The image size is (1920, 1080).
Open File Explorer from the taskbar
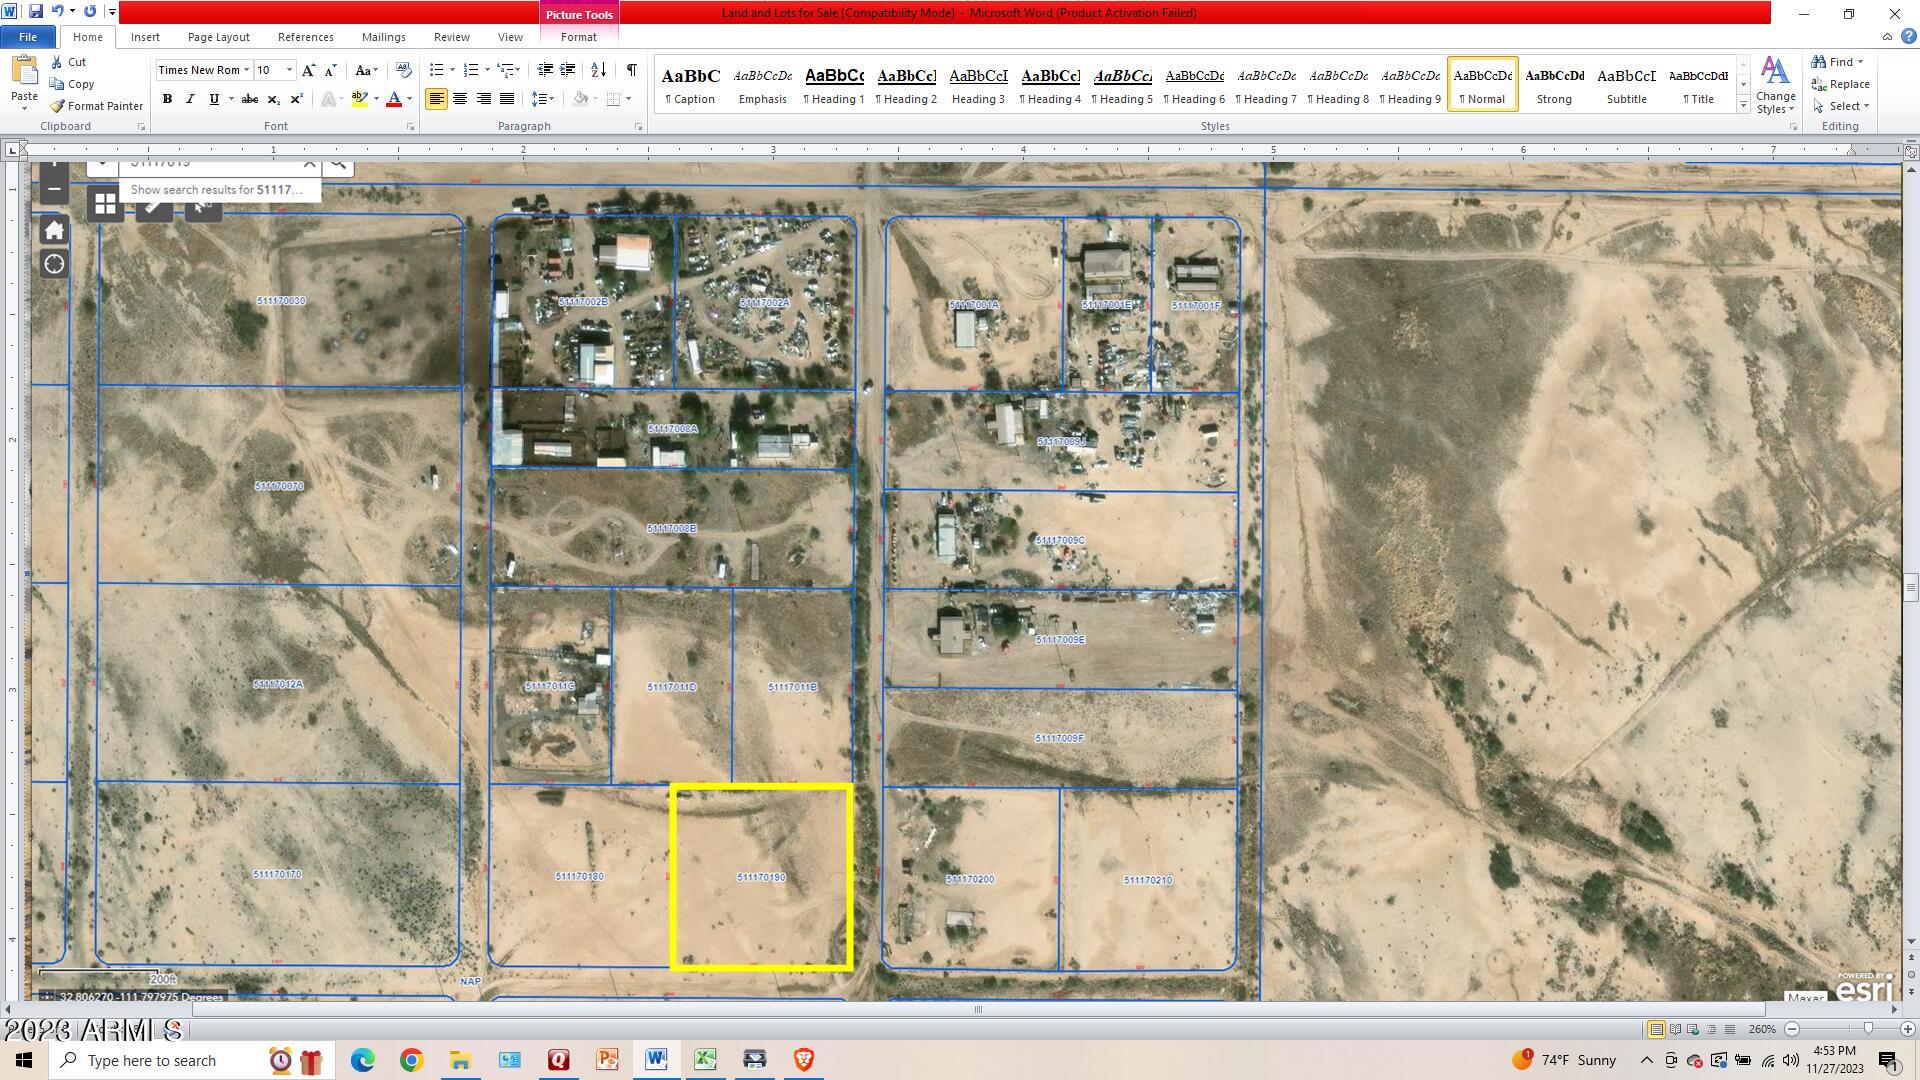click(x=460, y=1060)
